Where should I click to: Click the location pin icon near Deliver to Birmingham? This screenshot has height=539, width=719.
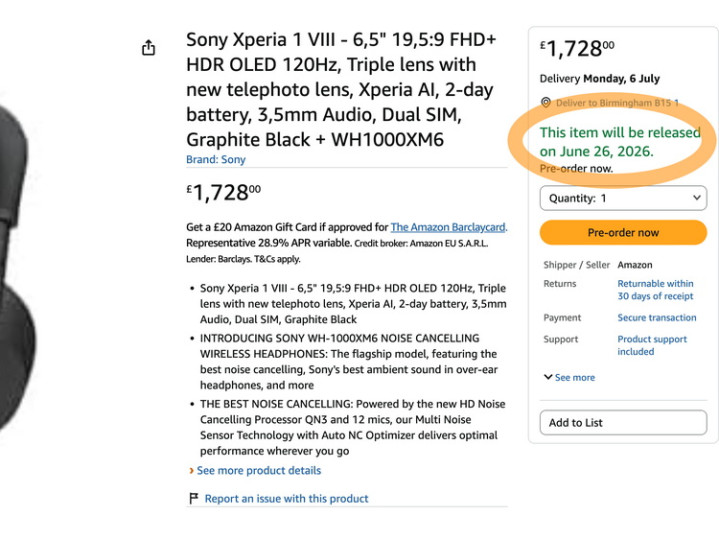point(546,102)
